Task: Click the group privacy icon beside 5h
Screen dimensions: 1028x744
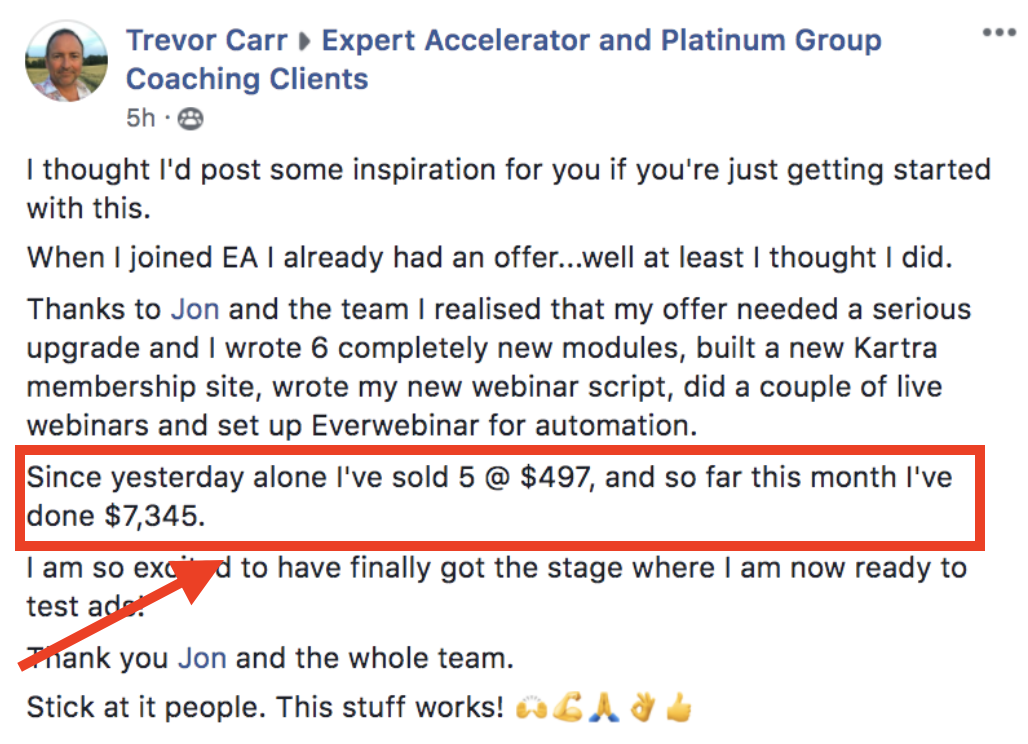Action: (191, 119)
